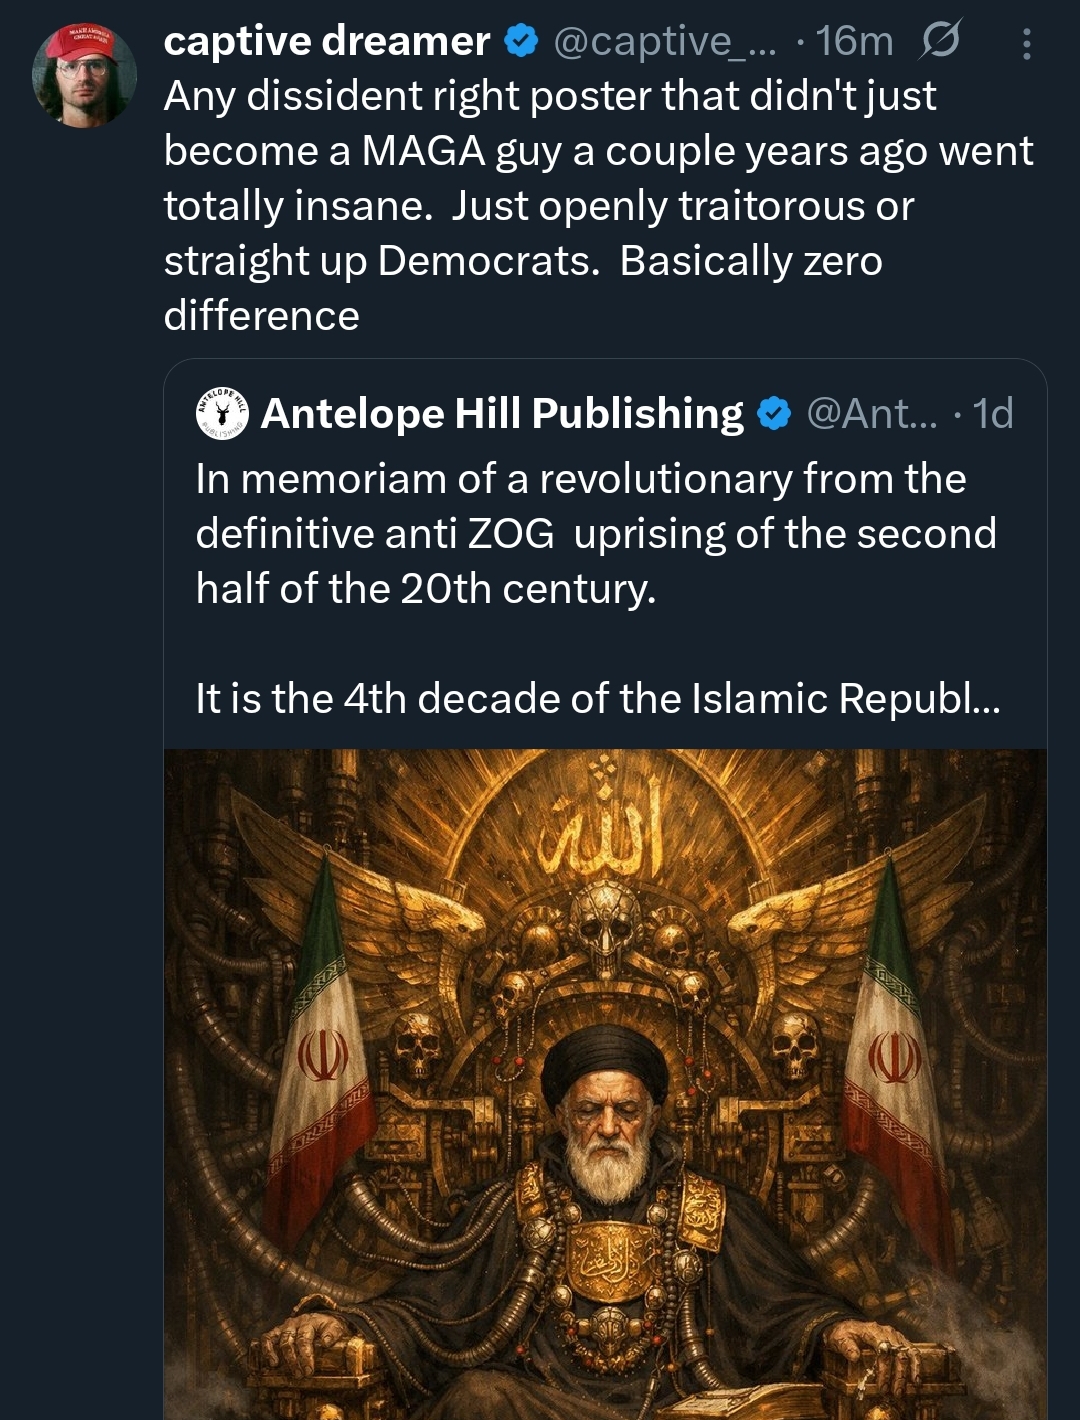1080x1420 pixels.
Task: Open the truncated @Ant... handle
Action: [872, 414]
